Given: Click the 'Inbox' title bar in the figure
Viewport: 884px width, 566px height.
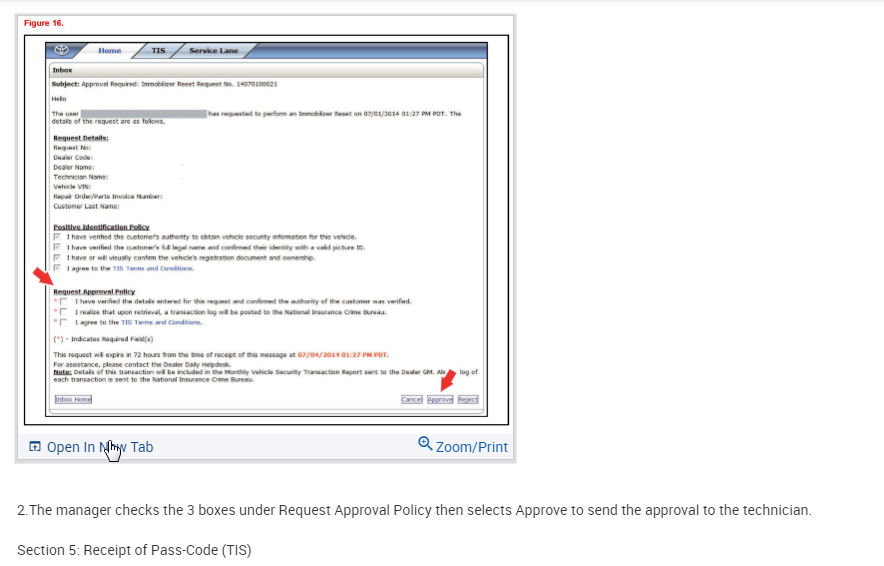Looking at the screenshot, I should (267, 70).
